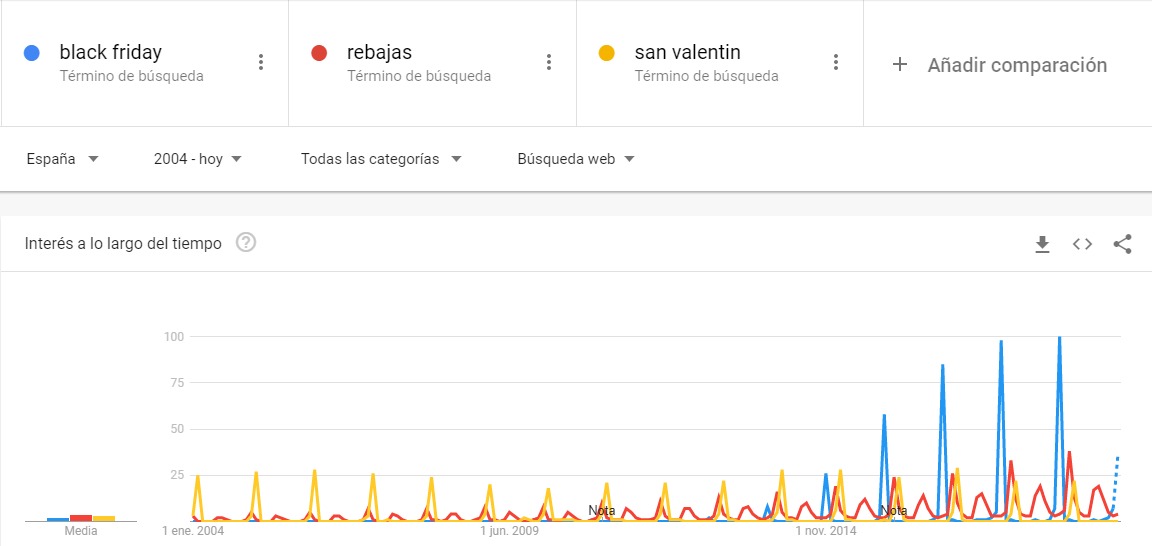Viewport: 1152px width, 546px height.
Task: Click the Nota marker near 2011
Action: point(602,510)
